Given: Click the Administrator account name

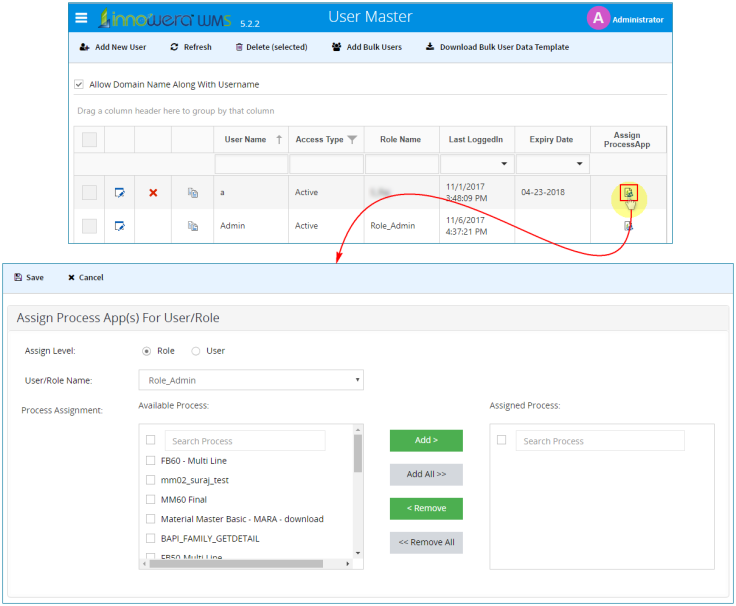Looking at the screenshot, I should click(638, 20).
